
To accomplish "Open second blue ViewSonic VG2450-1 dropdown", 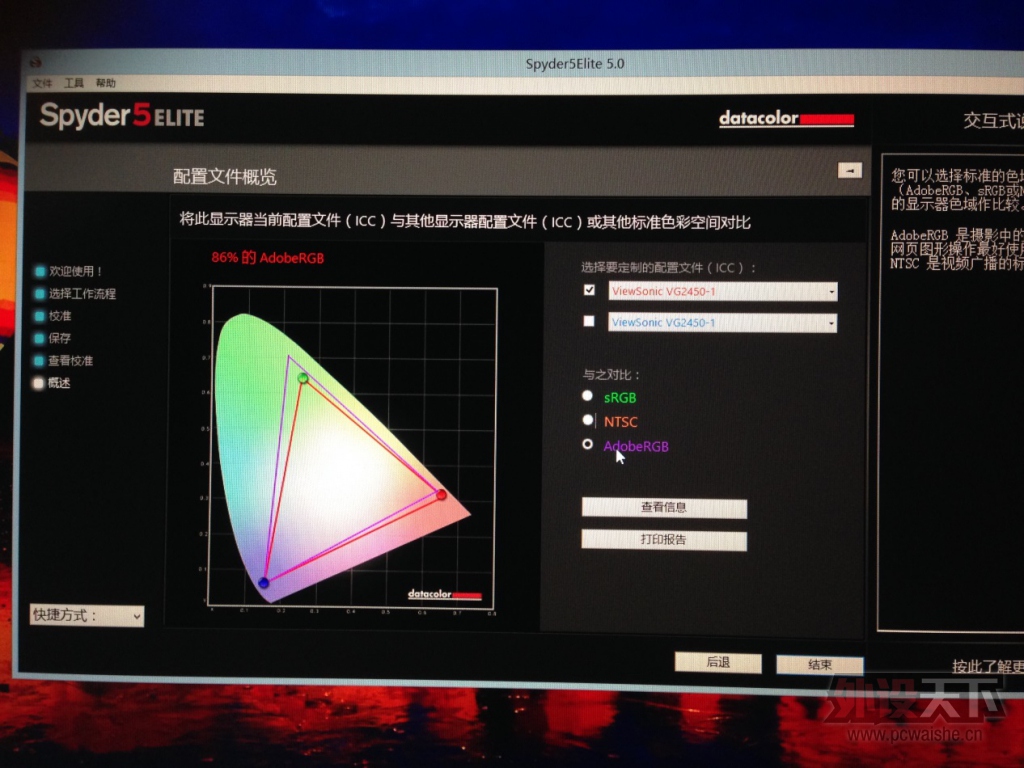I will point(722,323).
